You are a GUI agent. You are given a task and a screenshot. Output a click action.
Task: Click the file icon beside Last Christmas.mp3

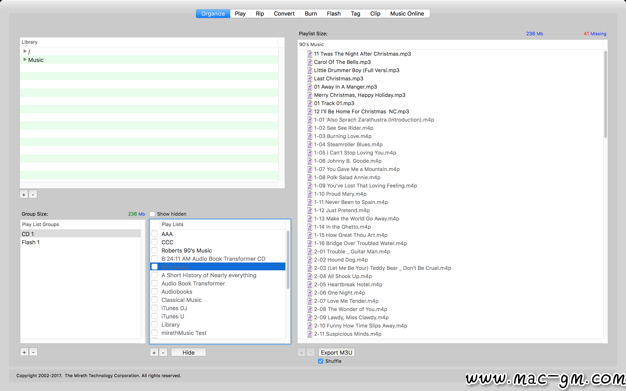click(x=309, y=78)
